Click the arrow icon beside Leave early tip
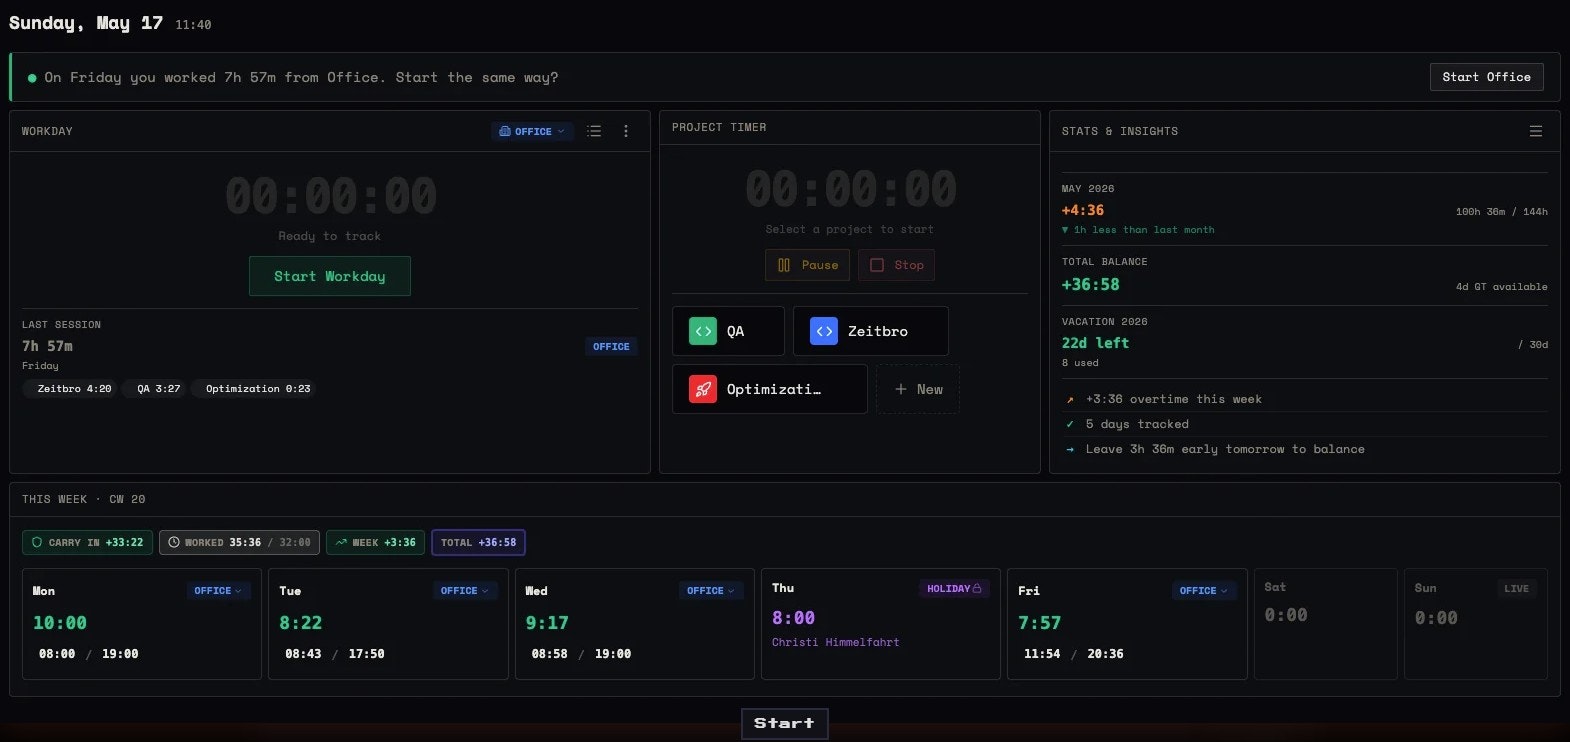This screenshot has width=1570, height=742. point(1070,449)
